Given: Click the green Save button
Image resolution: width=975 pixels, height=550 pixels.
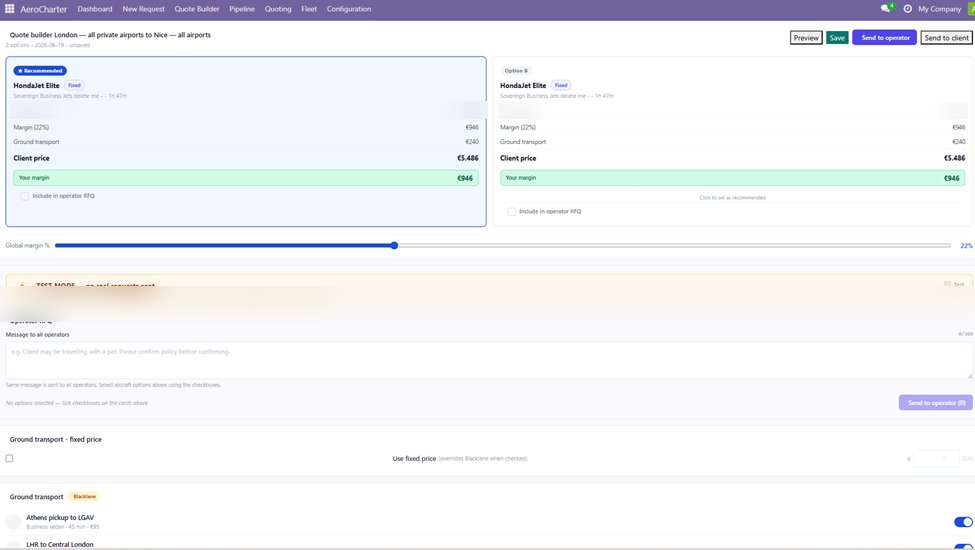Looking at the screenshot, I should point(837,38).
